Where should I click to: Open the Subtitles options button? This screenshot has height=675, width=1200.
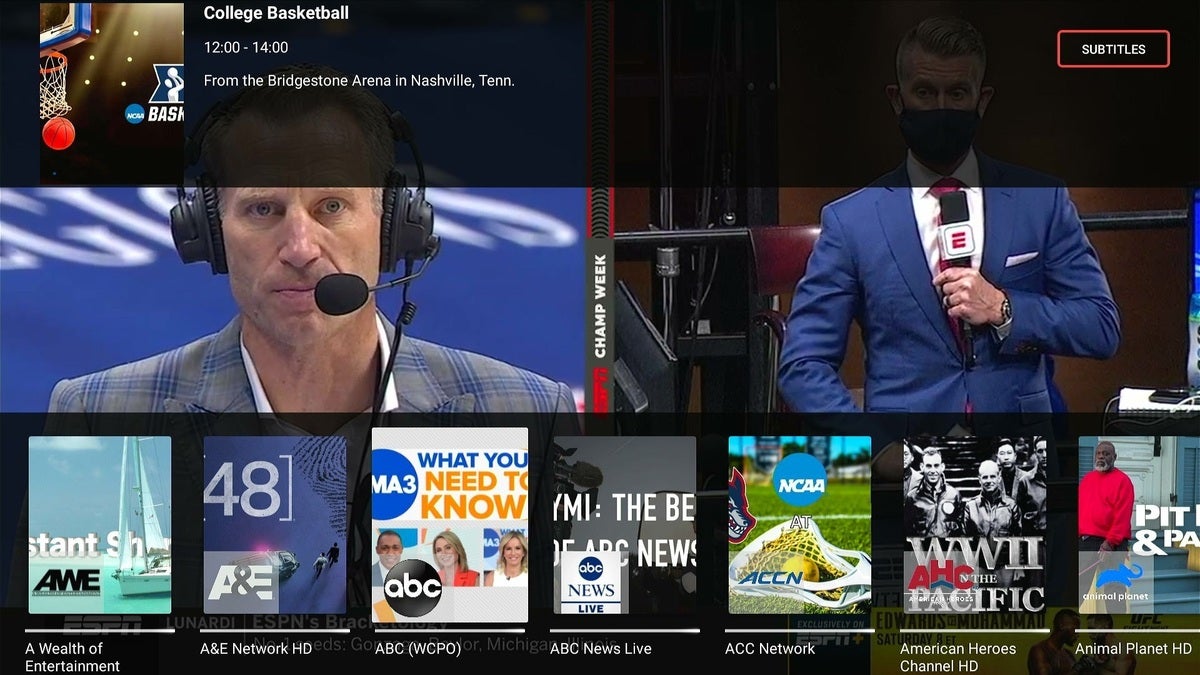tap(1113, 49)
